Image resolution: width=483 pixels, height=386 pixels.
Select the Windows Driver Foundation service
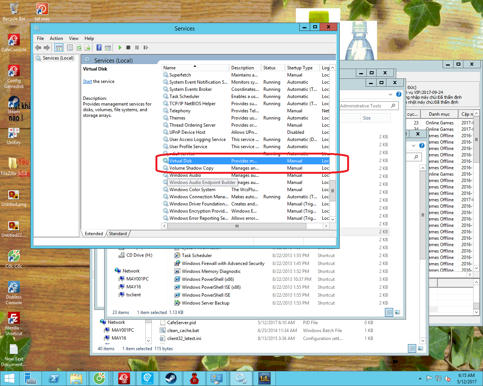(x=246, y=204)
